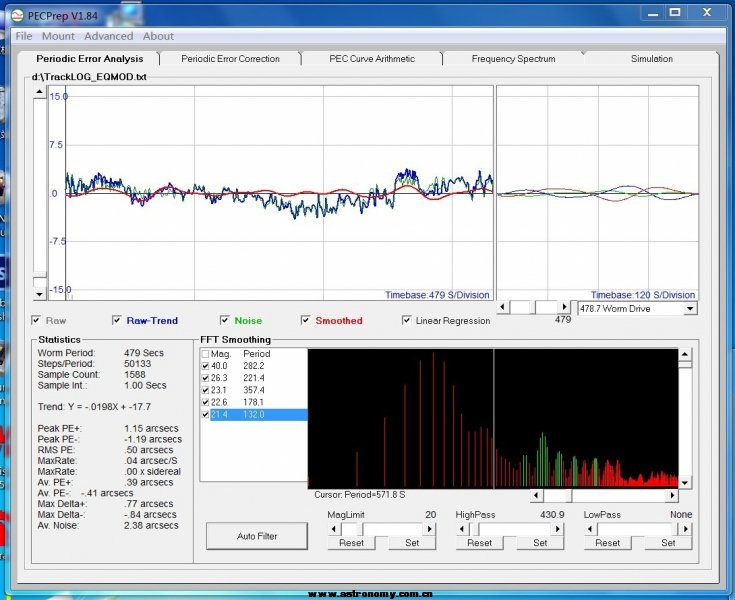
Task: Switch to the PEC Curve Arithmetic tab
Action: 372,59
